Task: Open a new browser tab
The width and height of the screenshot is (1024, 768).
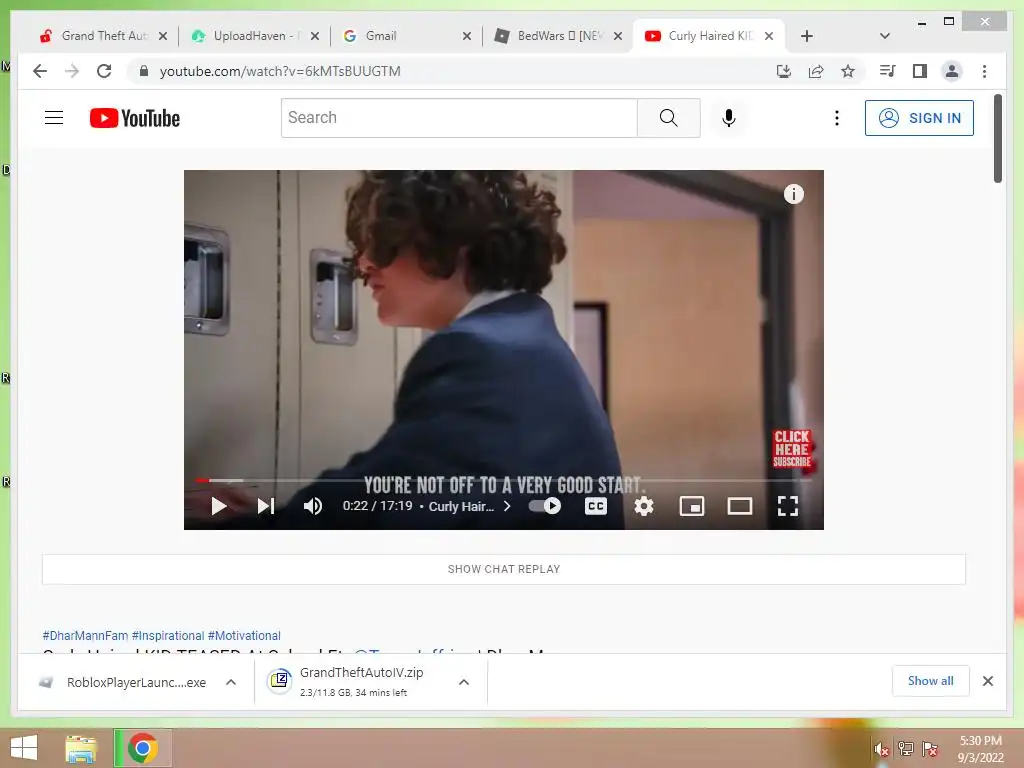Action: coord(807,36)
